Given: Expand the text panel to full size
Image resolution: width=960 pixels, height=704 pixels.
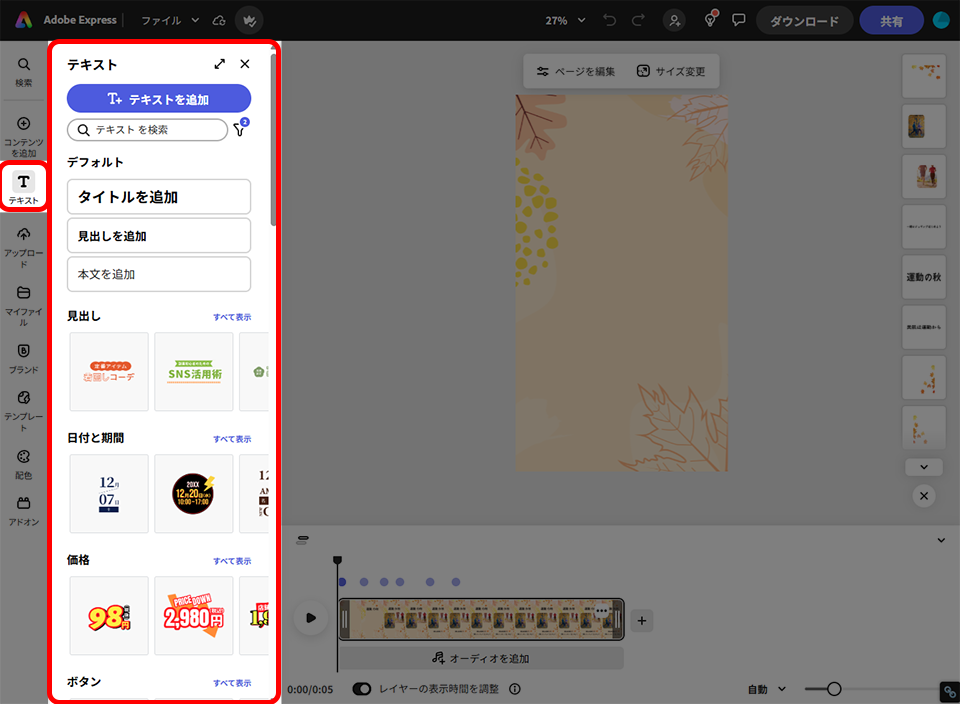Looking at the screenshot, I should pyautogui.click(x=220, y=64).
